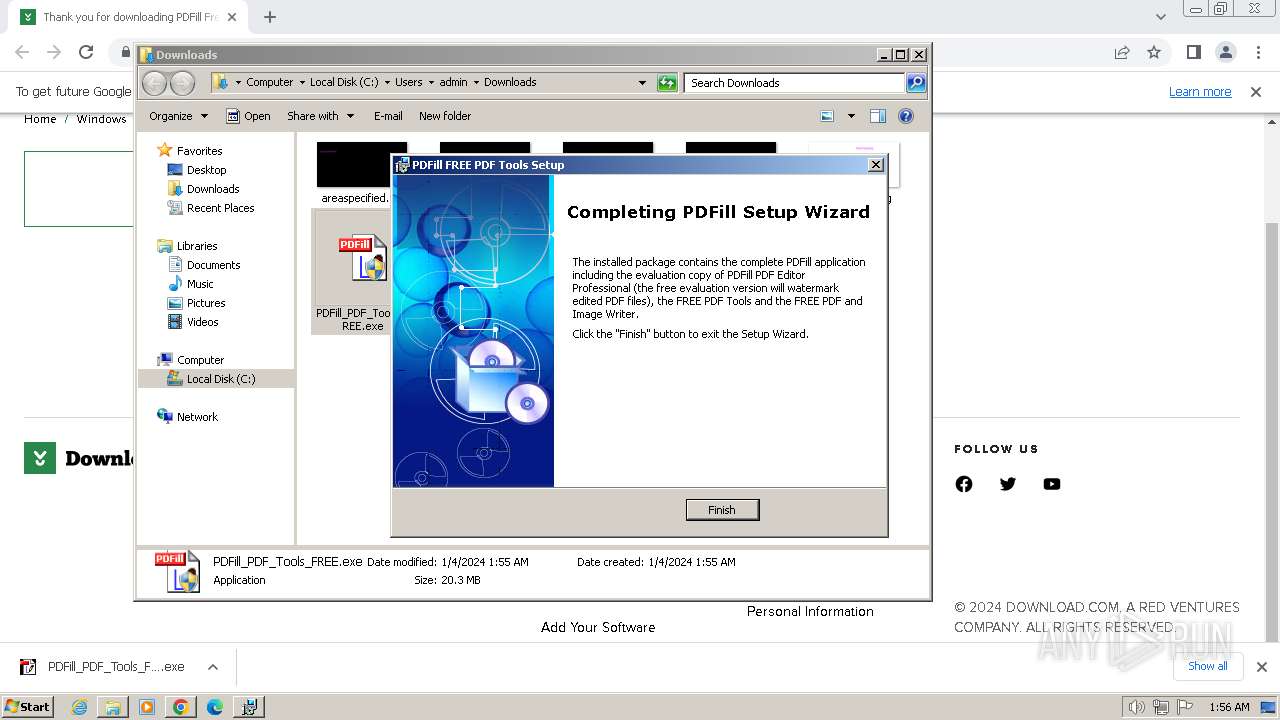Screen dimensions: 1280x720
Task: Click the Explorer forward navigation arrow
Action: pyautogui.click(x=182, y=83)
